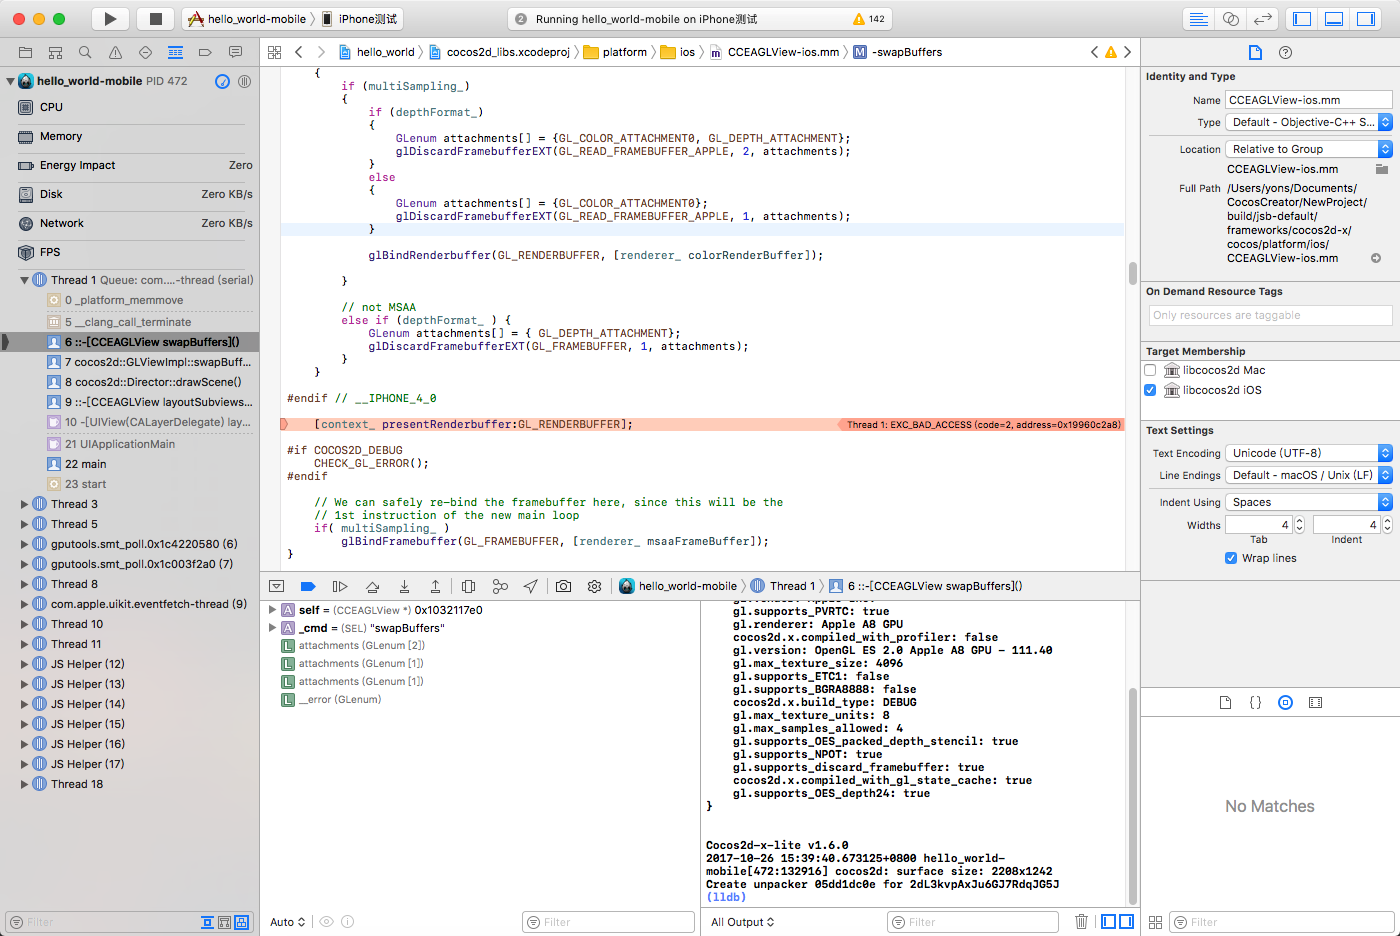Click frame 8 cocos2d::Director::drawScene()
Screen dimensions: 1400x936
(152, 382)
